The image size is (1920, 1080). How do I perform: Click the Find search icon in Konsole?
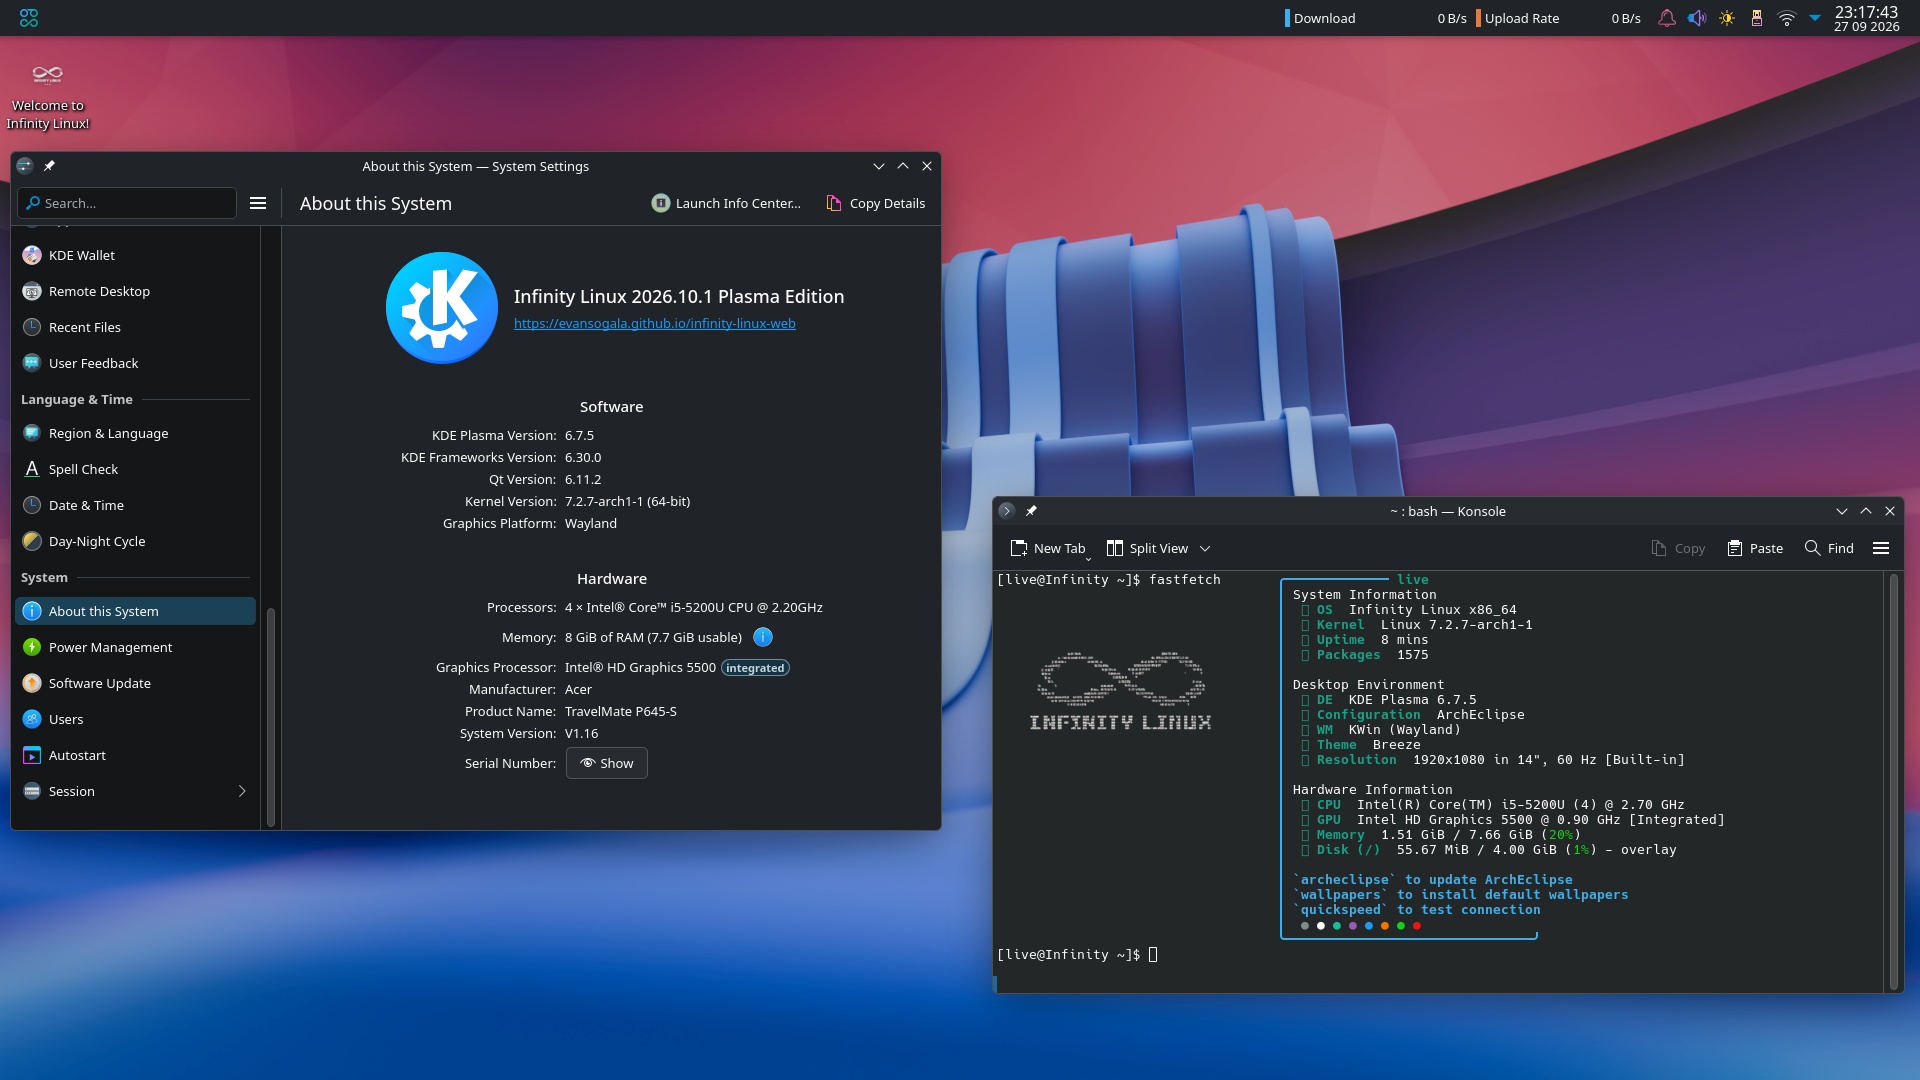pos(1812,548)
